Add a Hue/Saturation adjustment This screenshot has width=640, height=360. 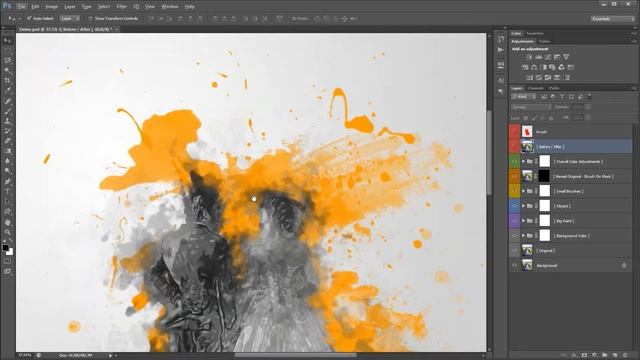[525, 67]
